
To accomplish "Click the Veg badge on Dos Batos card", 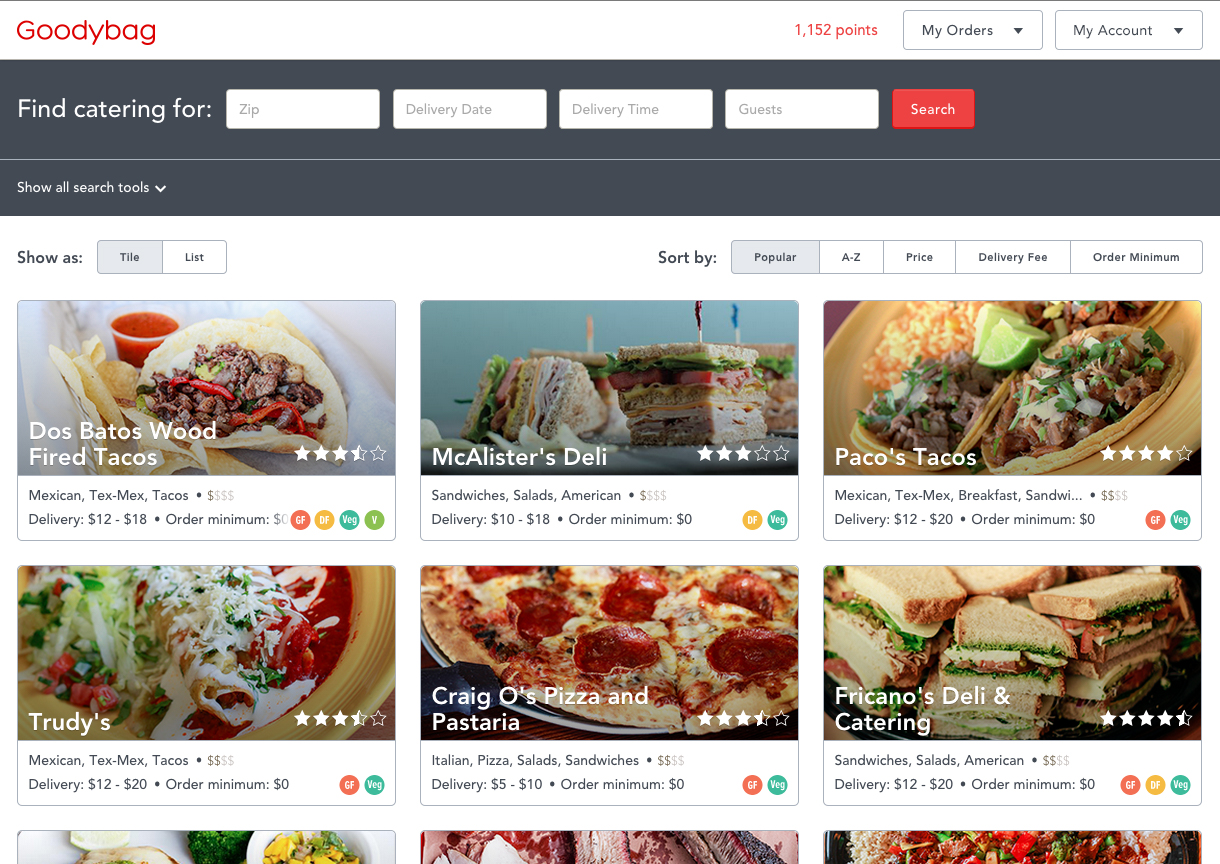I will 349,520.
